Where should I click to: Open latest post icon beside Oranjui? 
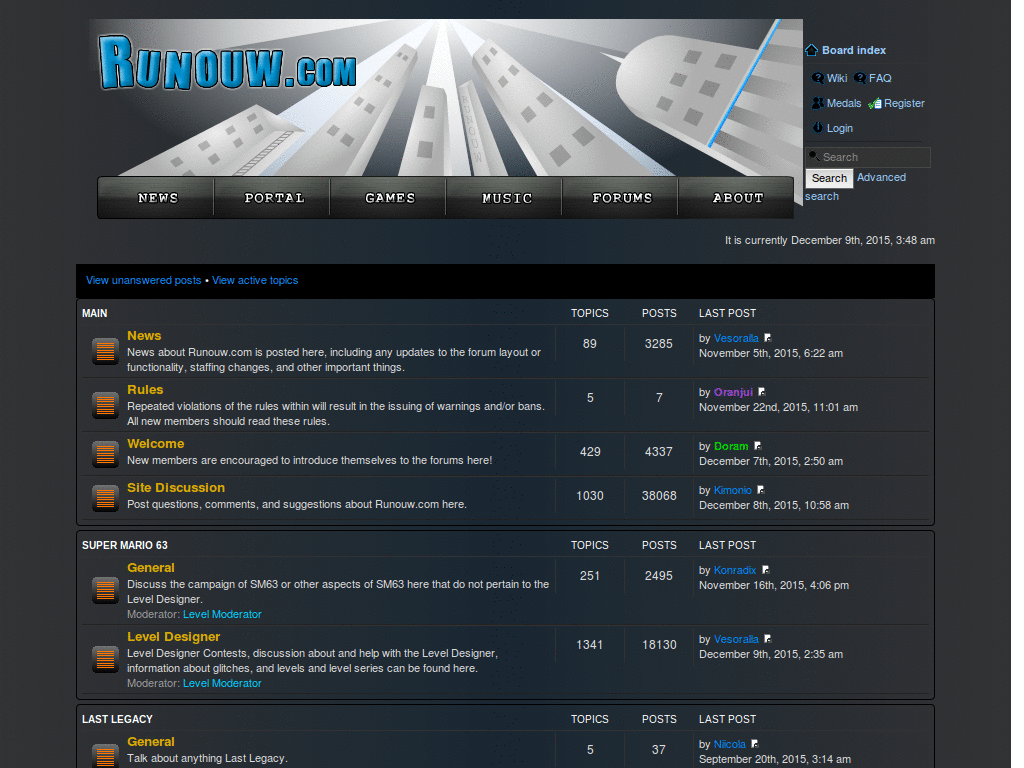click(x=762, y=393)
